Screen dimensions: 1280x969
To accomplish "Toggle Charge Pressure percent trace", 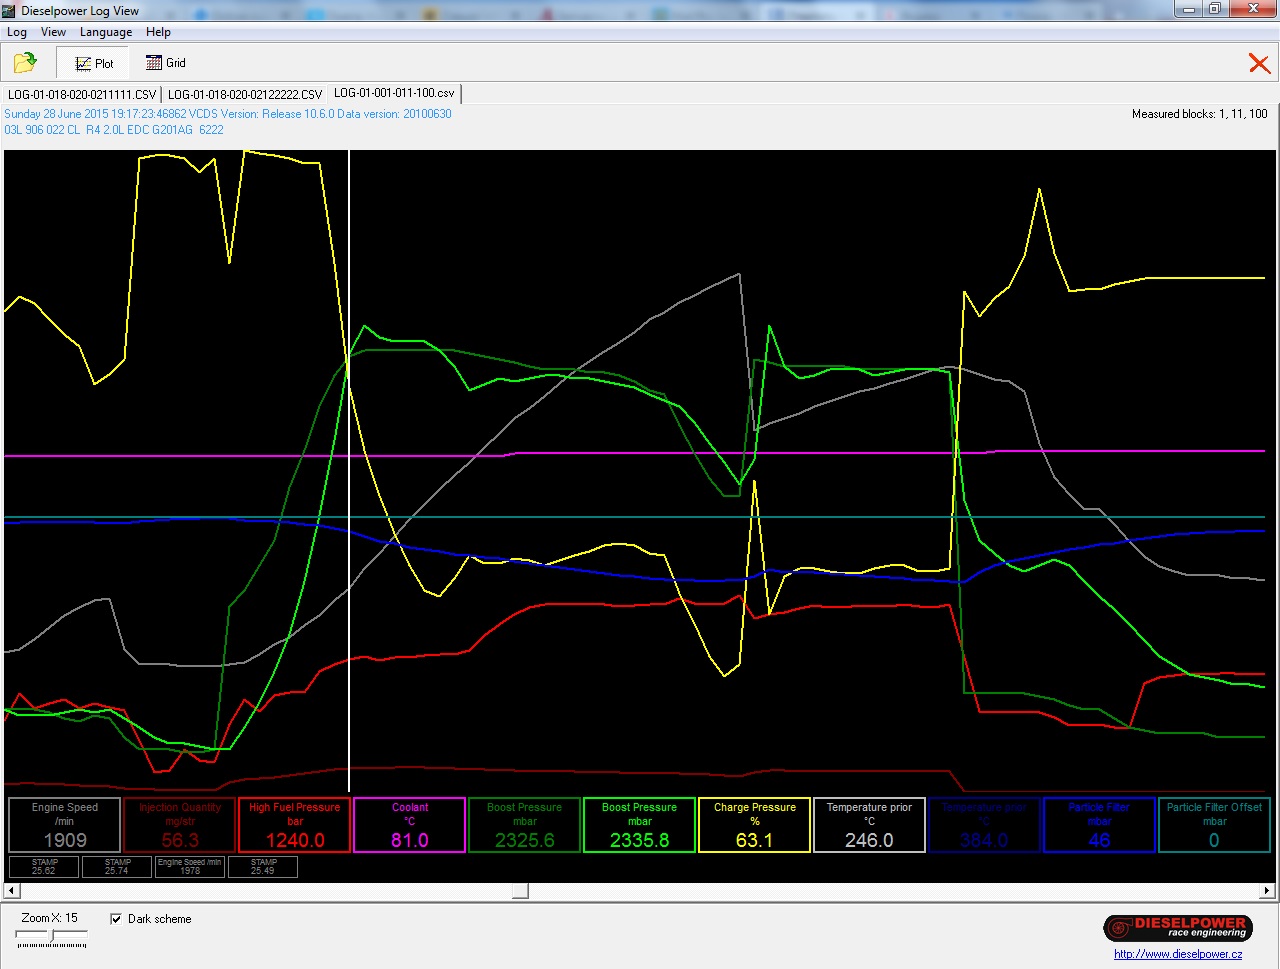I will pyautogui.click(x=754, y=825).
